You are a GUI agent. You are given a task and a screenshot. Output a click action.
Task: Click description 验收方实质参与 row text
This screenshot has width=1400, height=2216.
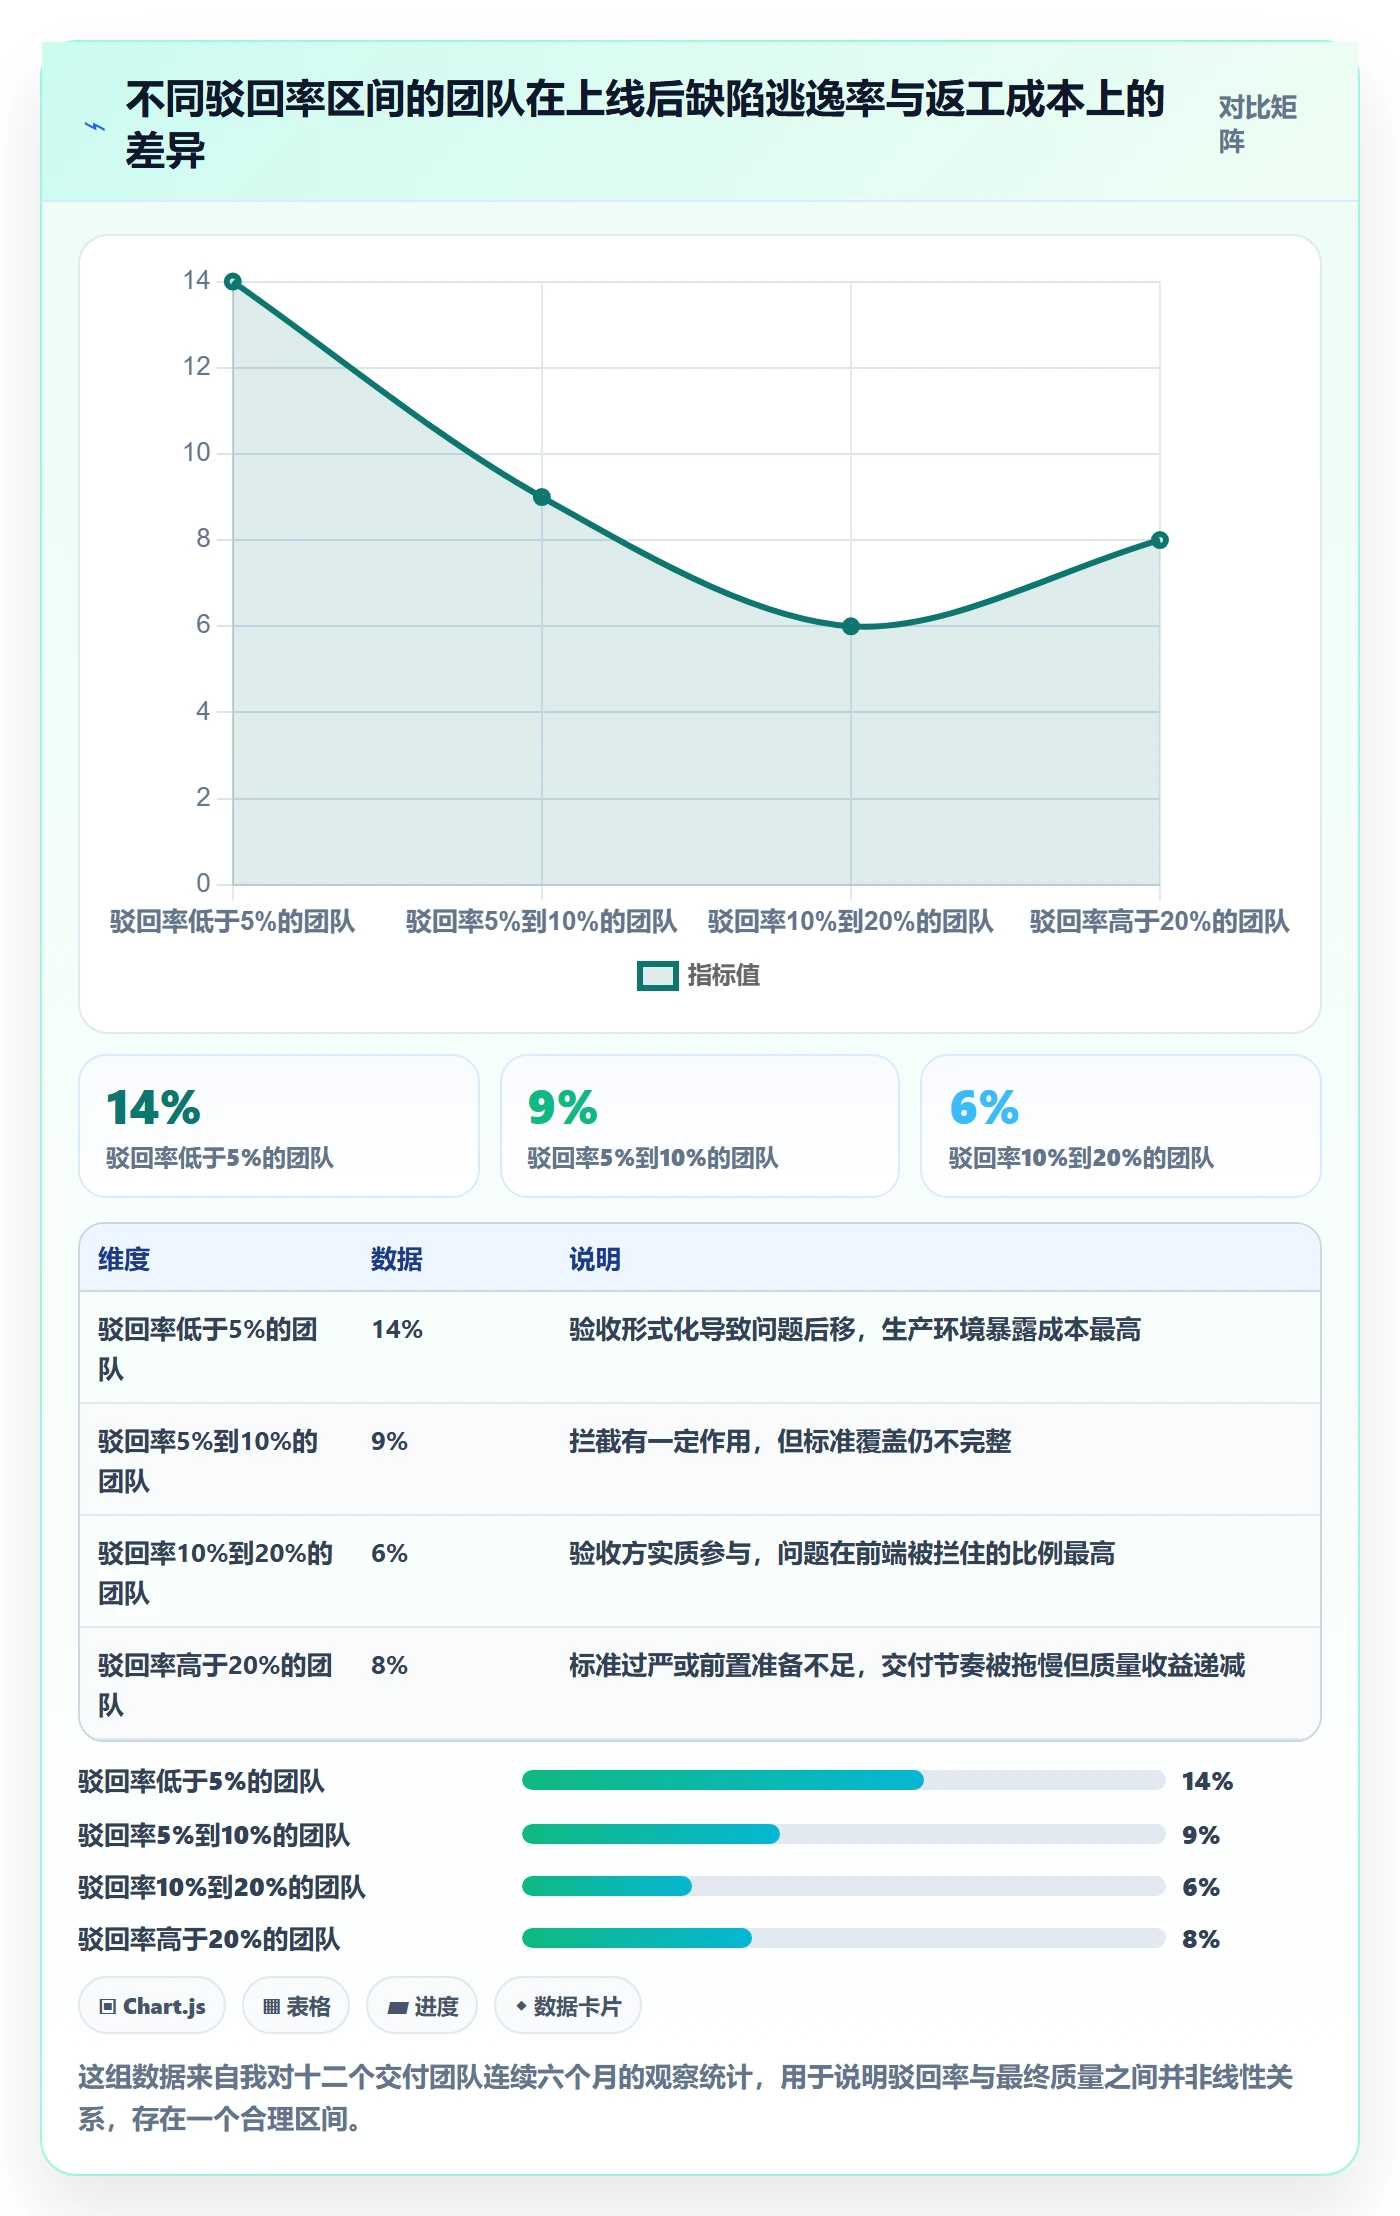pos(842,1554)
